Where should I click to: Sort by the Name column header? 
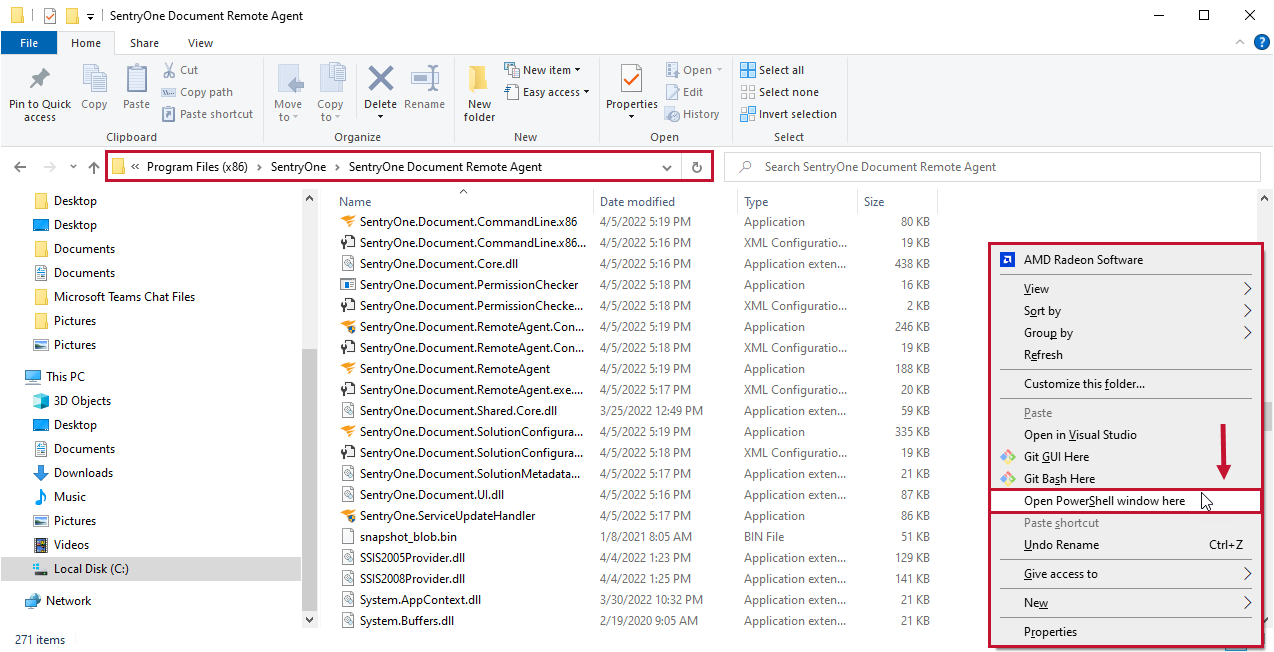pos(355,202)
